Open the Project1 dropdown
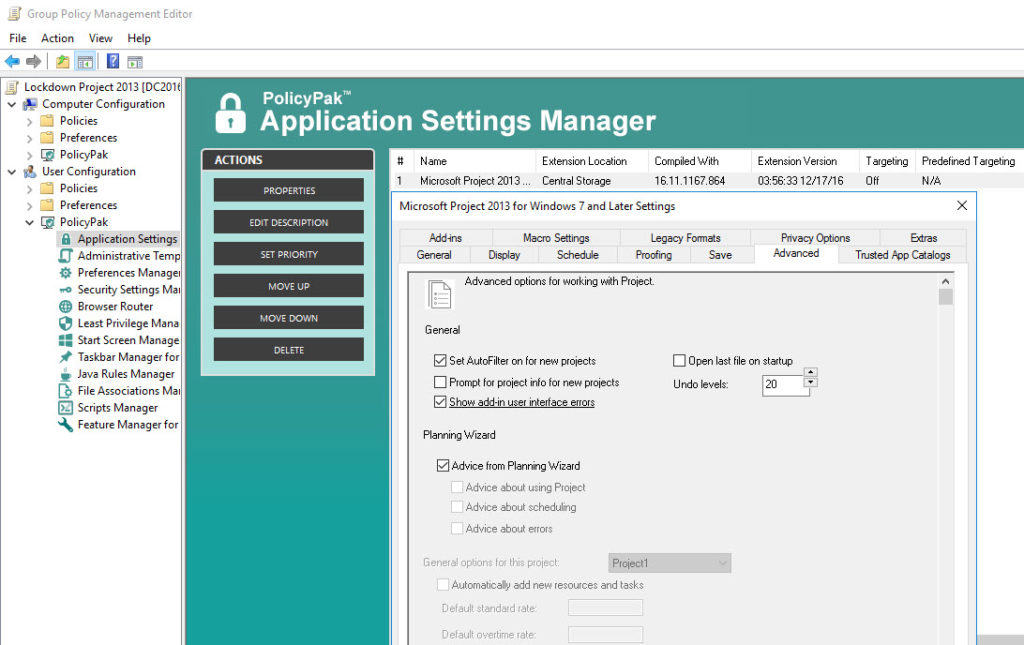This screenshot has width=1024, height=645. (669, 563)
